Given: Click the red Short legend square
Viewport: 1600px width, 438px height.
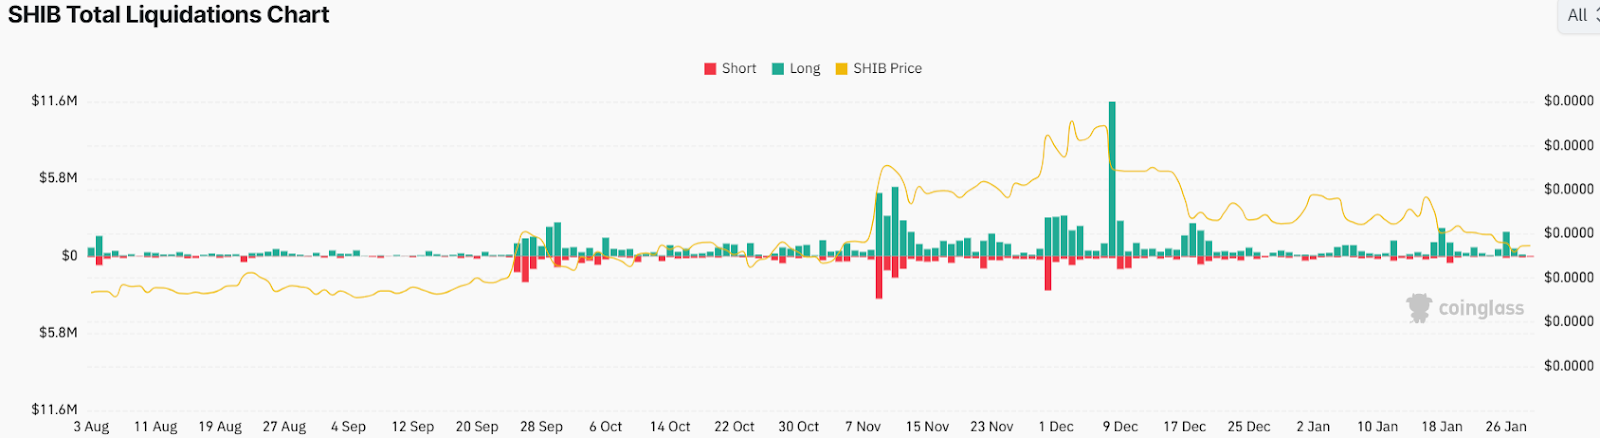Looking at the screenshot, I should point(710,69).
